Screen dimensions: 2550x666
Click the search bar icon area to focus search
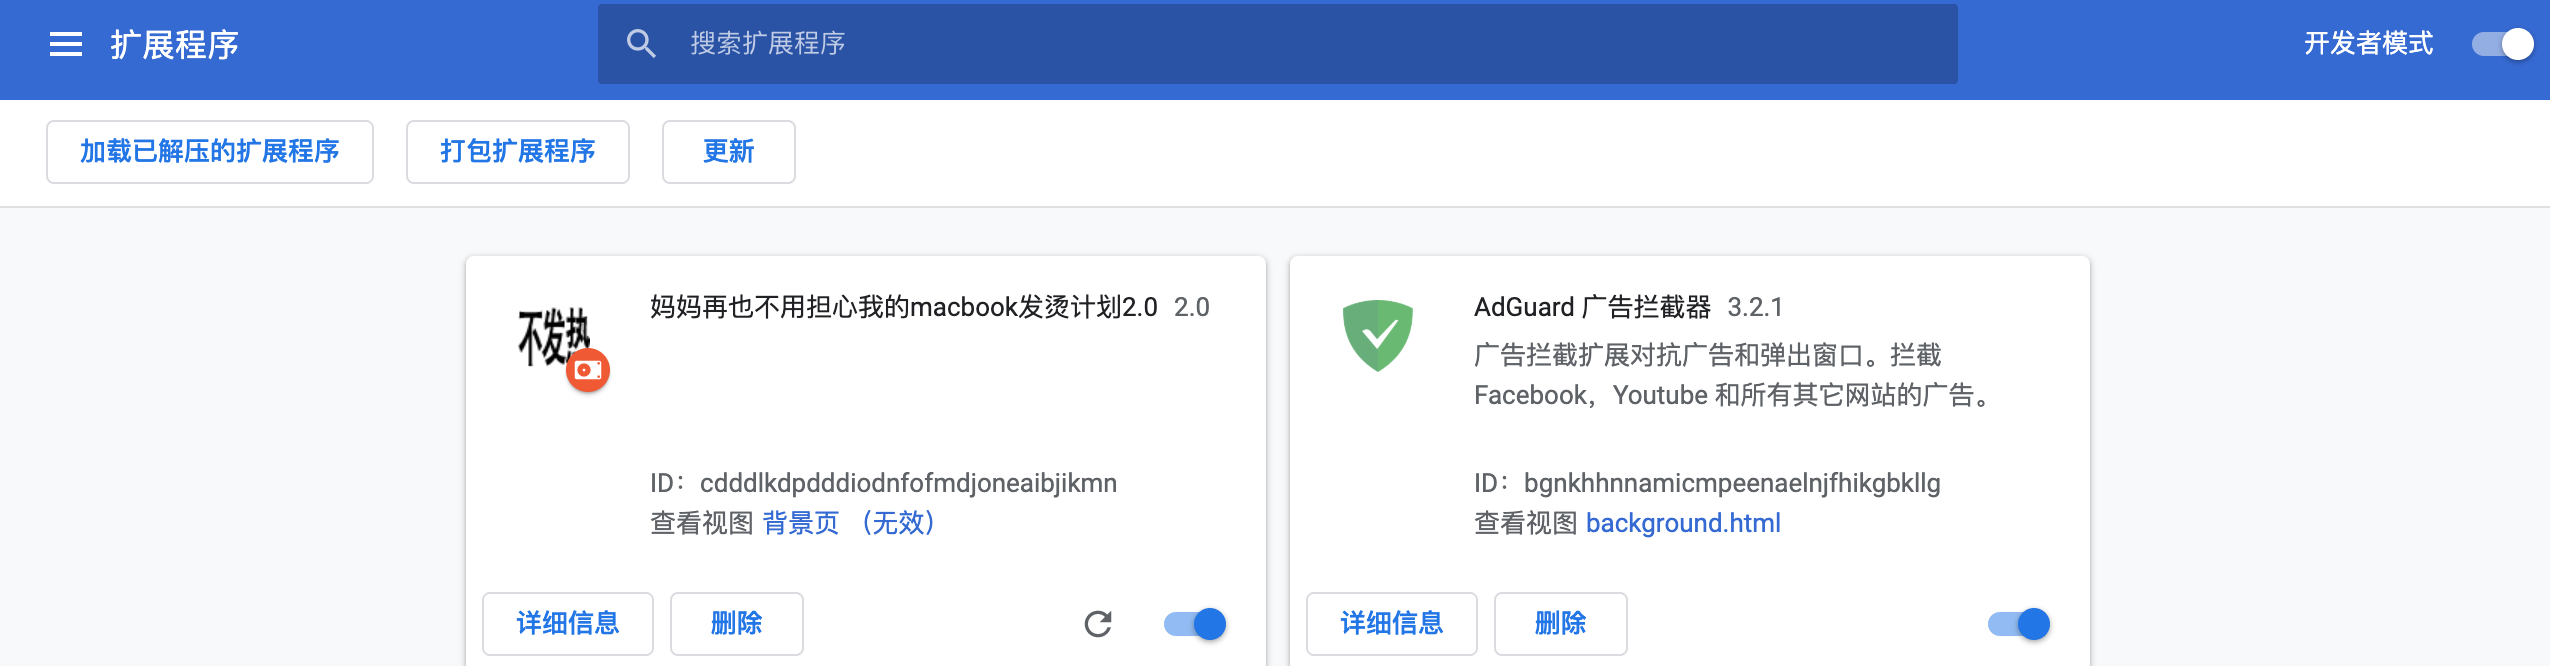[x=641, y=44]
